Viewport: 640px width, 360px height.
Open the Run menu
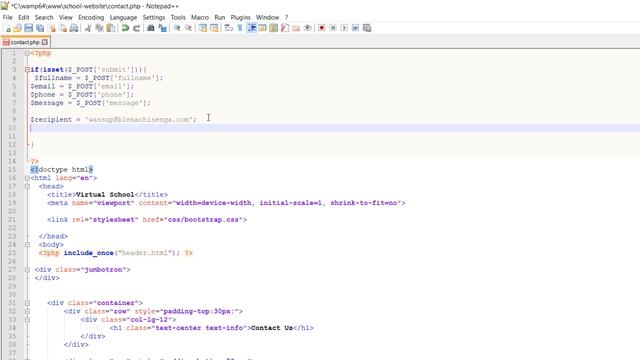click(220, 17)
